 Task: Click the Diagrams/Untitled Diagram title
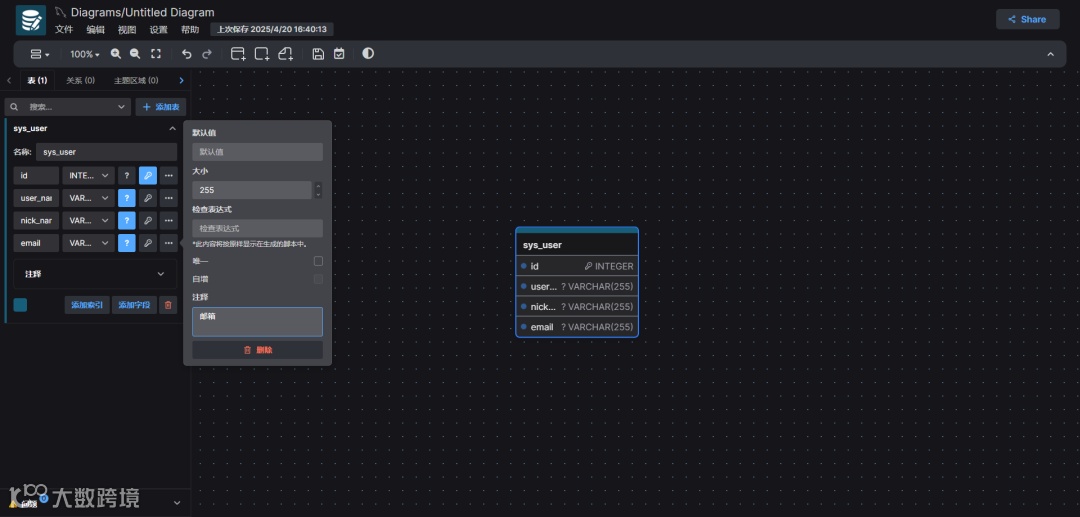click(143, 12)
